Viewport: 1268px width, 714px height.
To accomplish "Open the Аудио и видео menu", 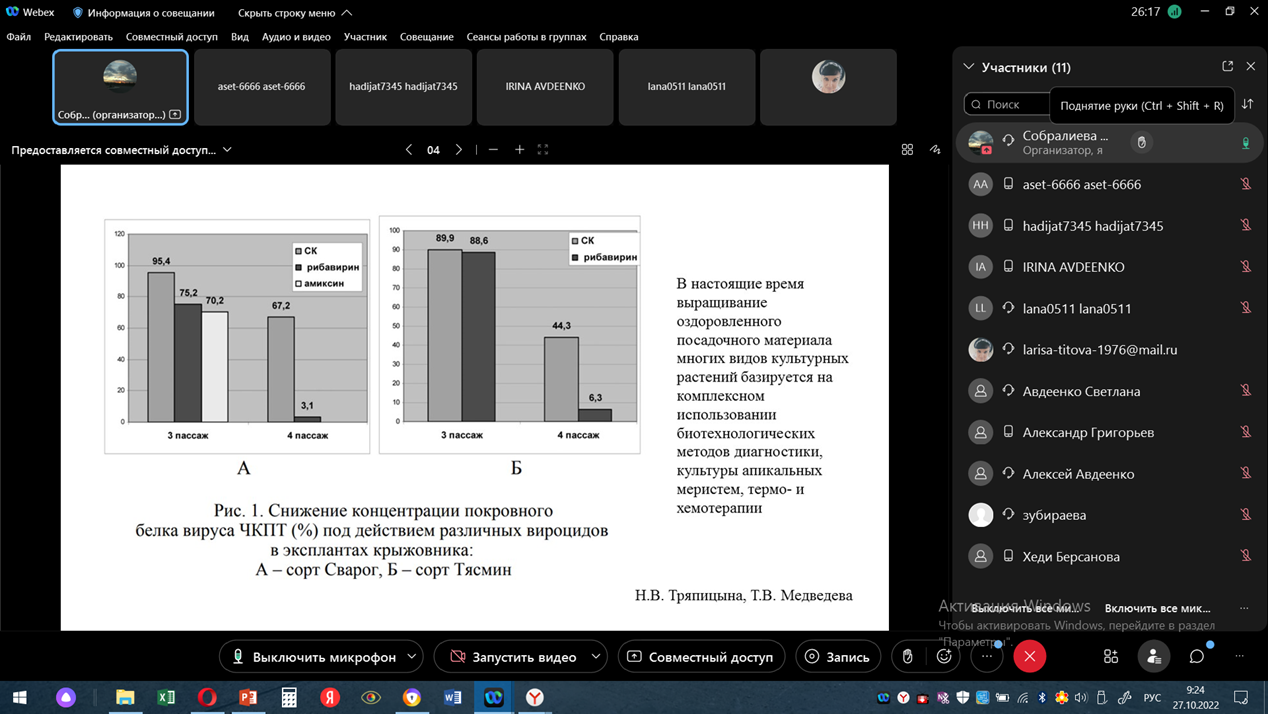I will [x=296, y=37].
